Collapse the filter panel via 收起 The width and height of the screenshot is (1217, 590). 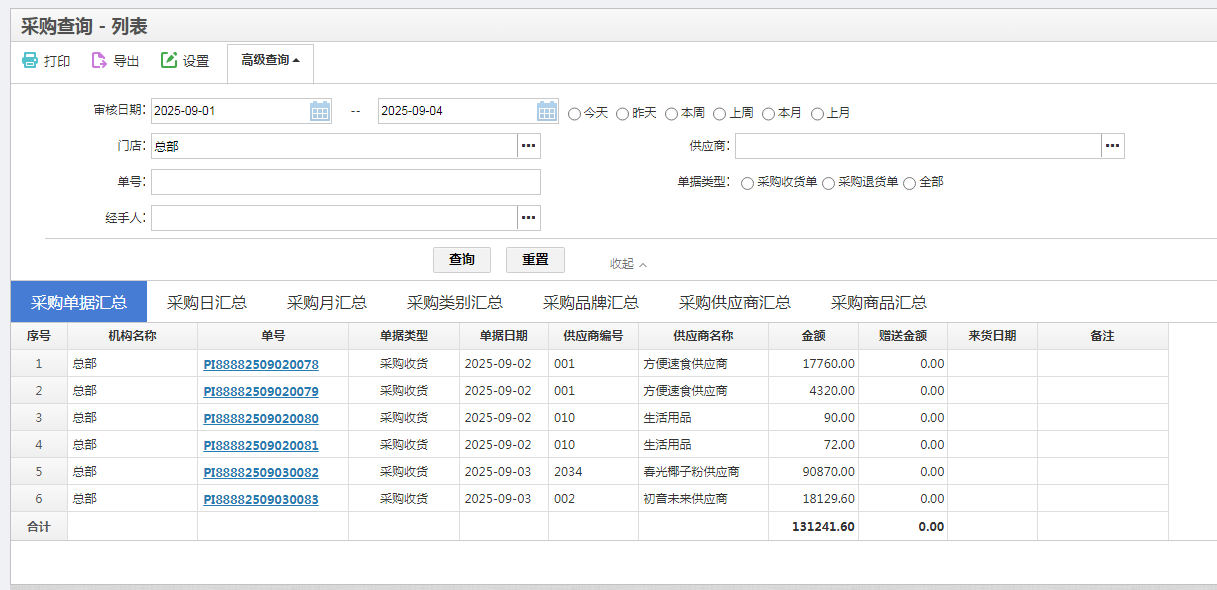tap(628, 264)
